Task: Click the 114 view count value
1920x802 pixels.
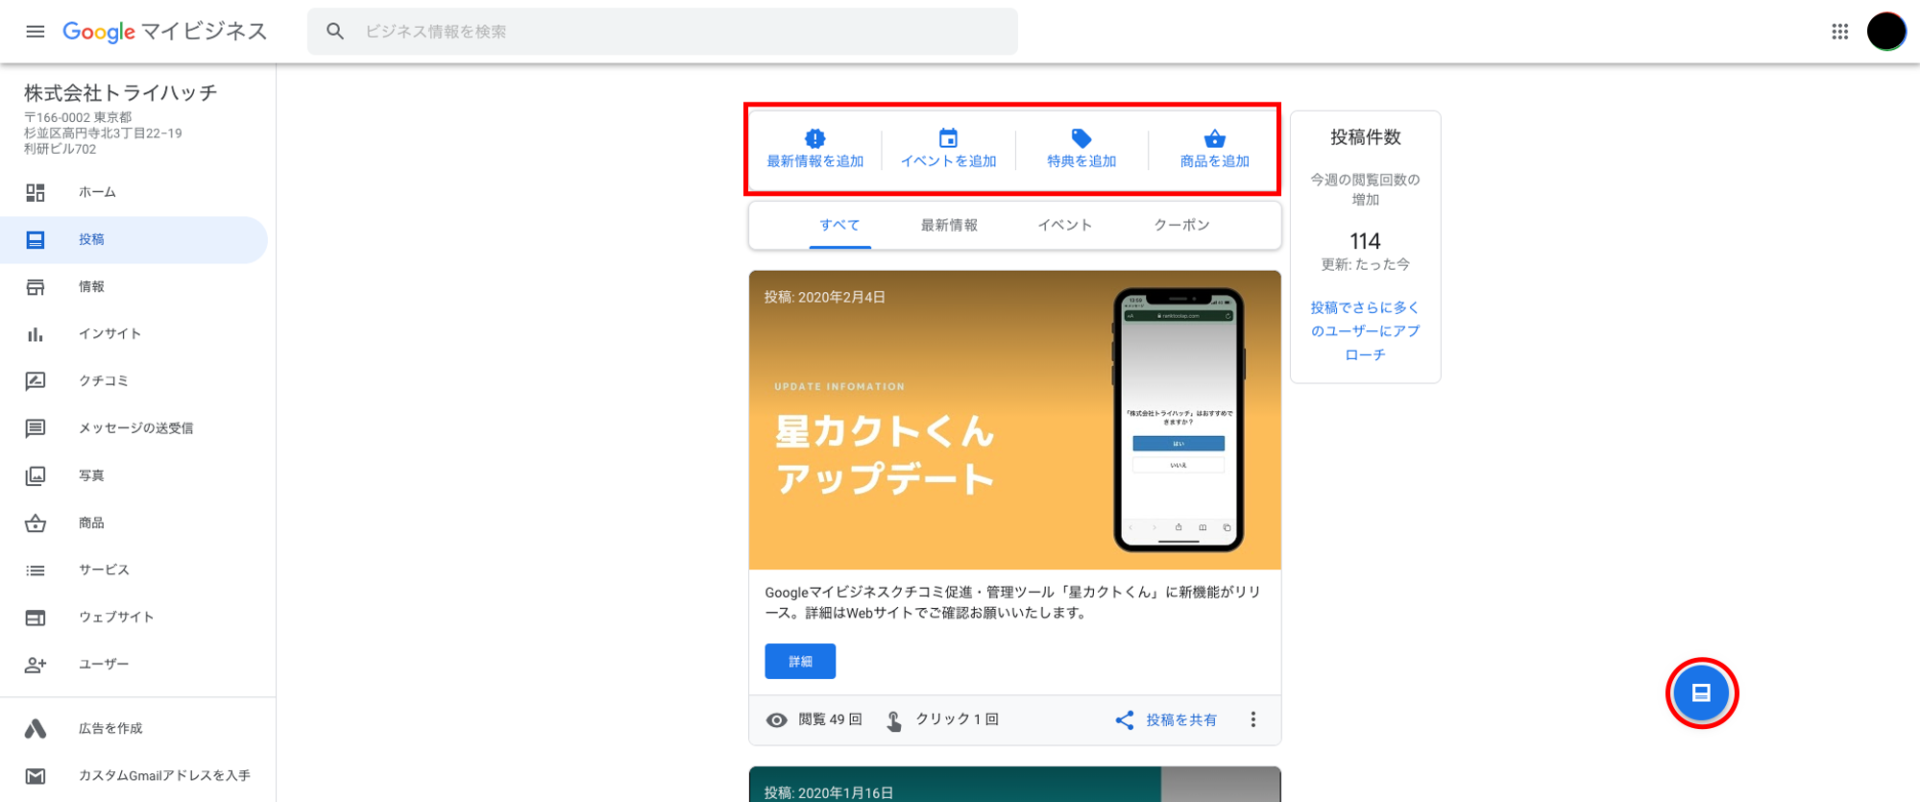Action: 1365,241
